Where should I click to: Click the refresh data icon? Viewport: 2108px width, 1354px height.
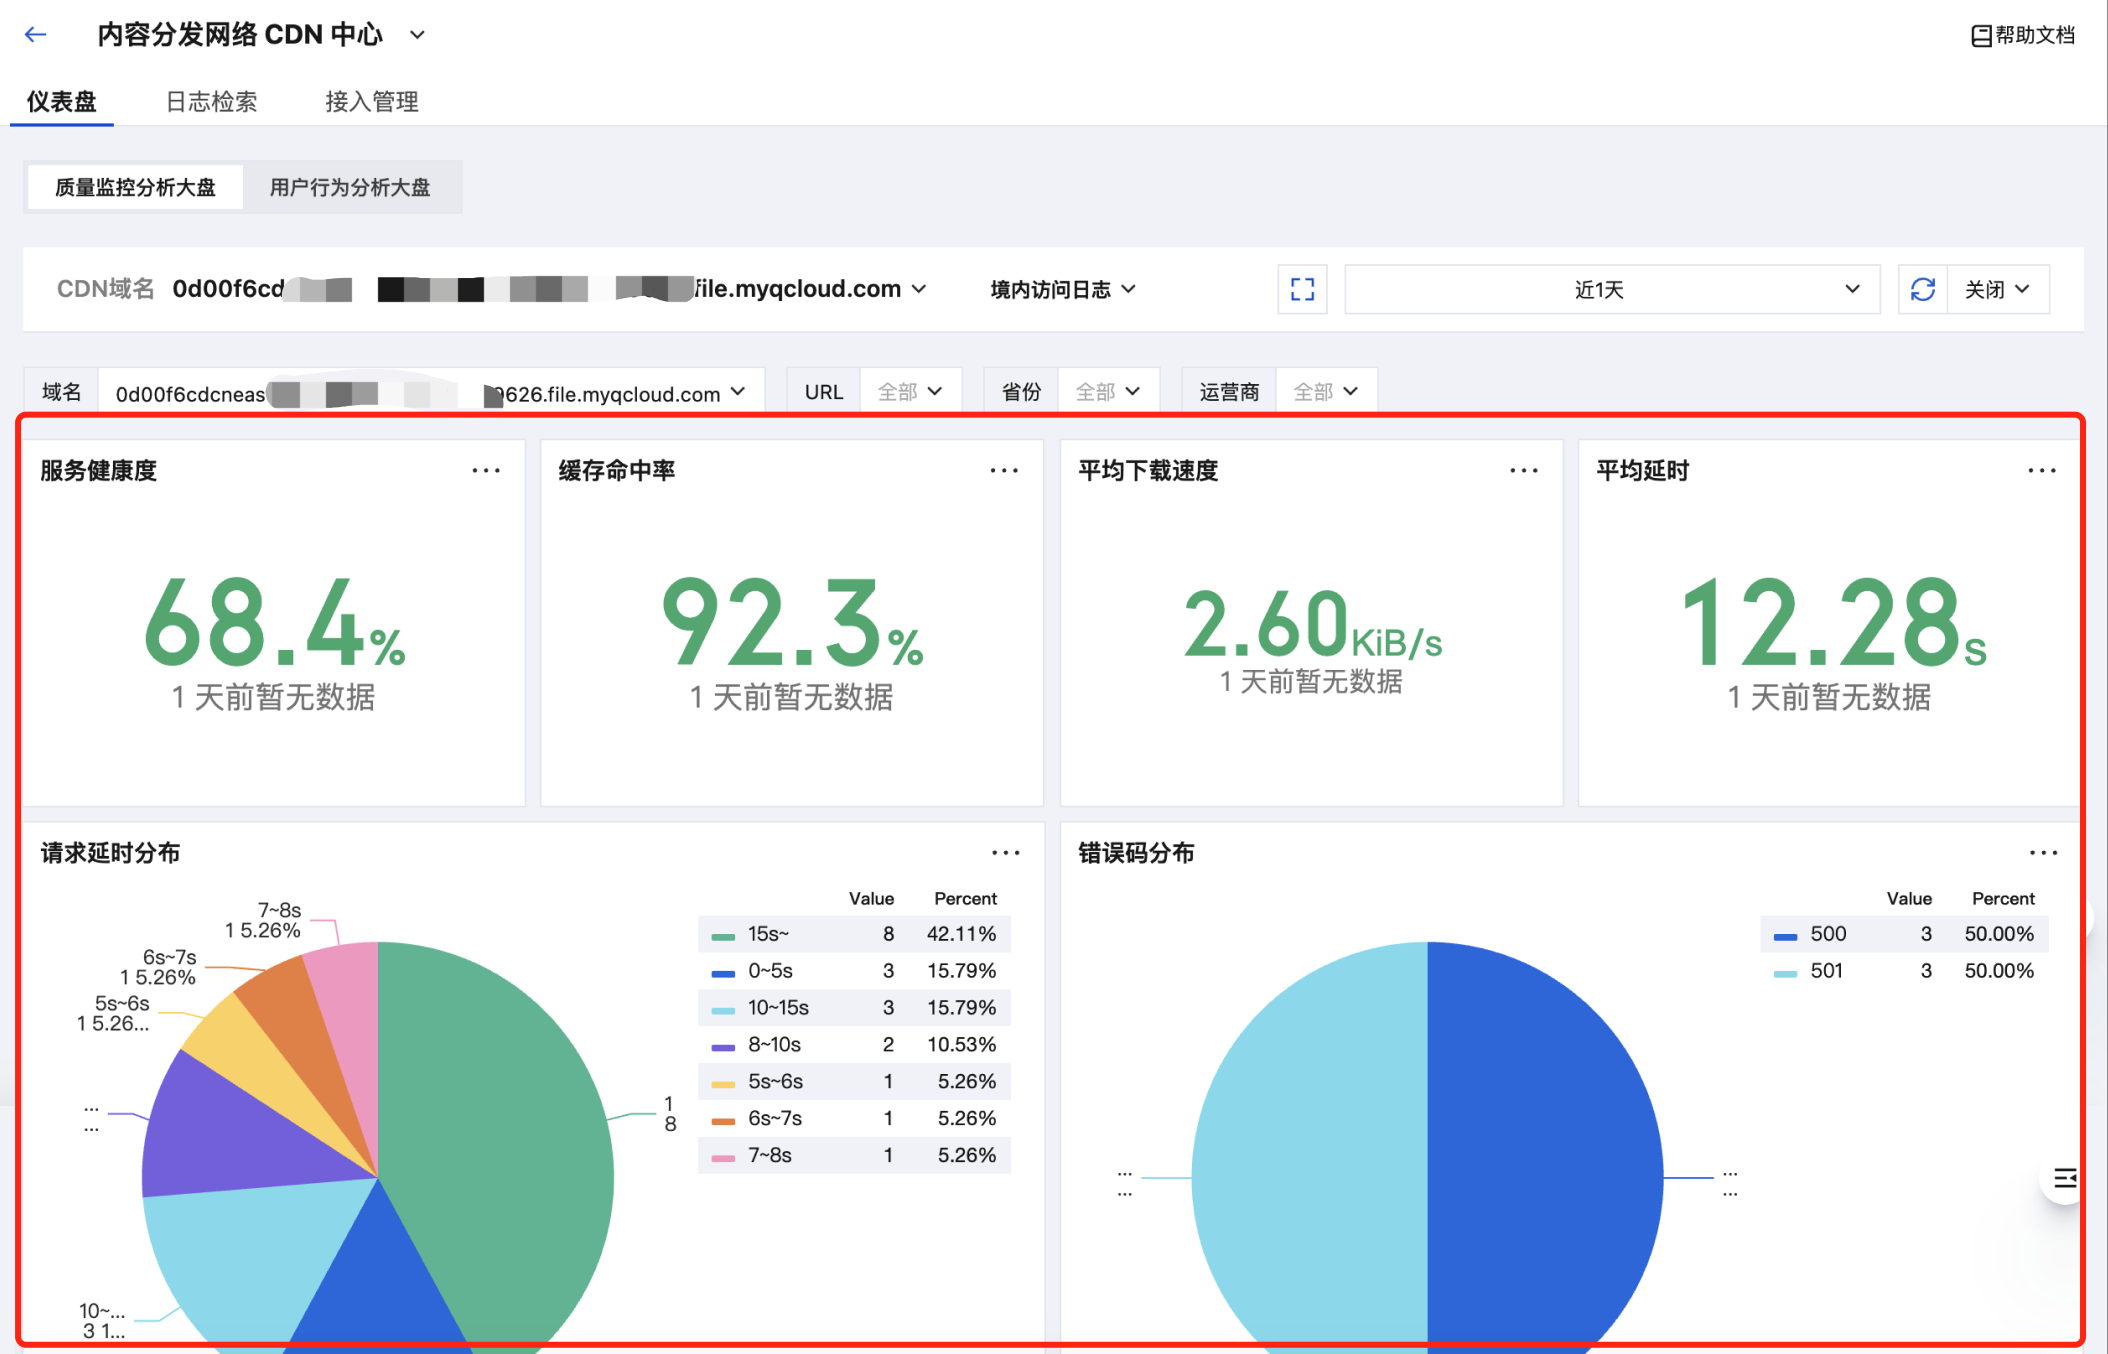coord(1922,290)
